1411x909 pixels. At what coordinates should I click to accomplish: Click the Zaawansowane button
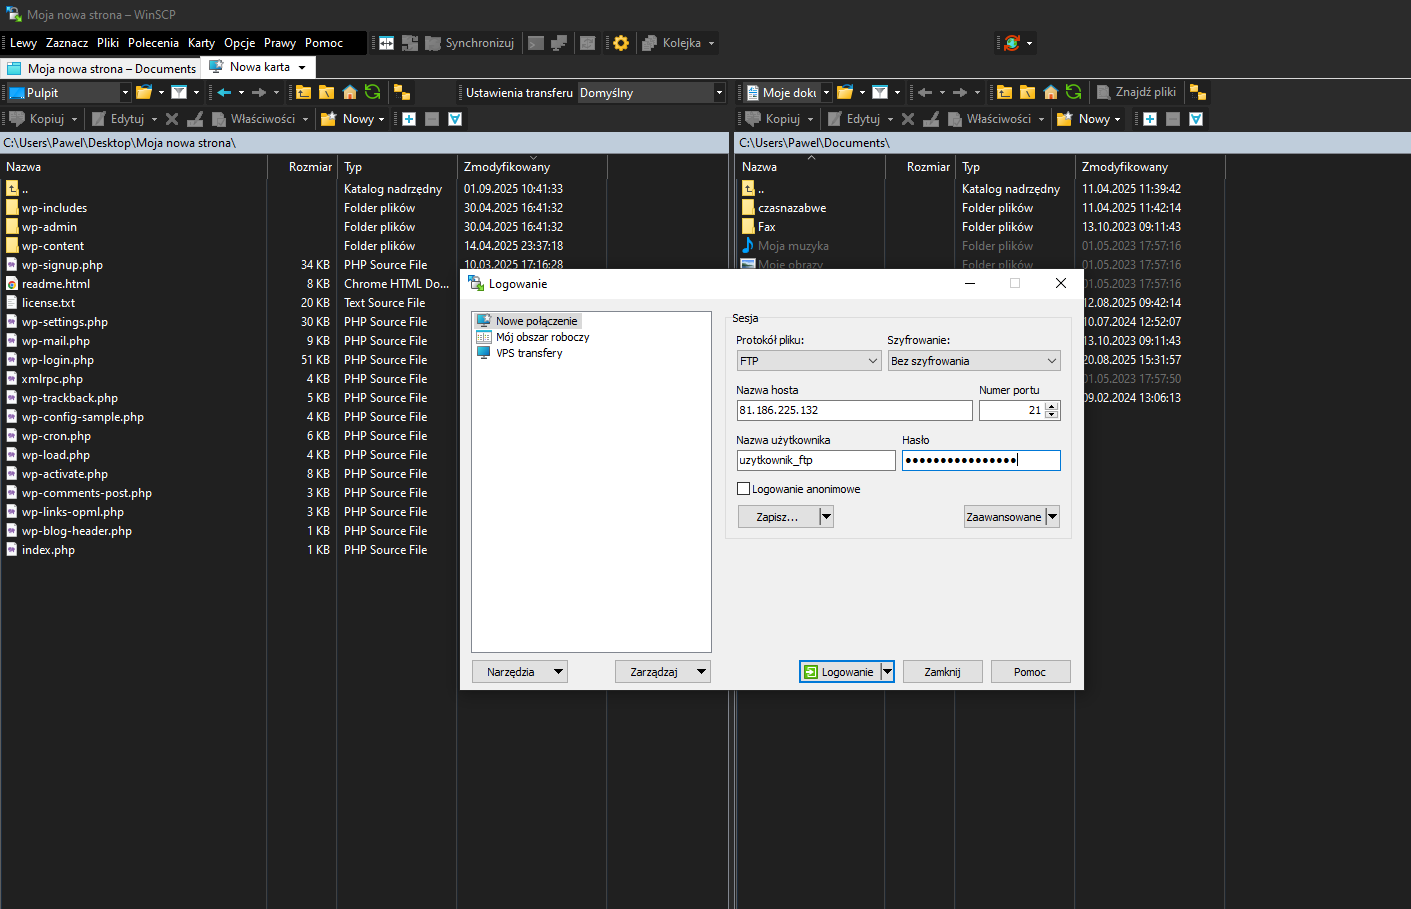[1004, 517]
